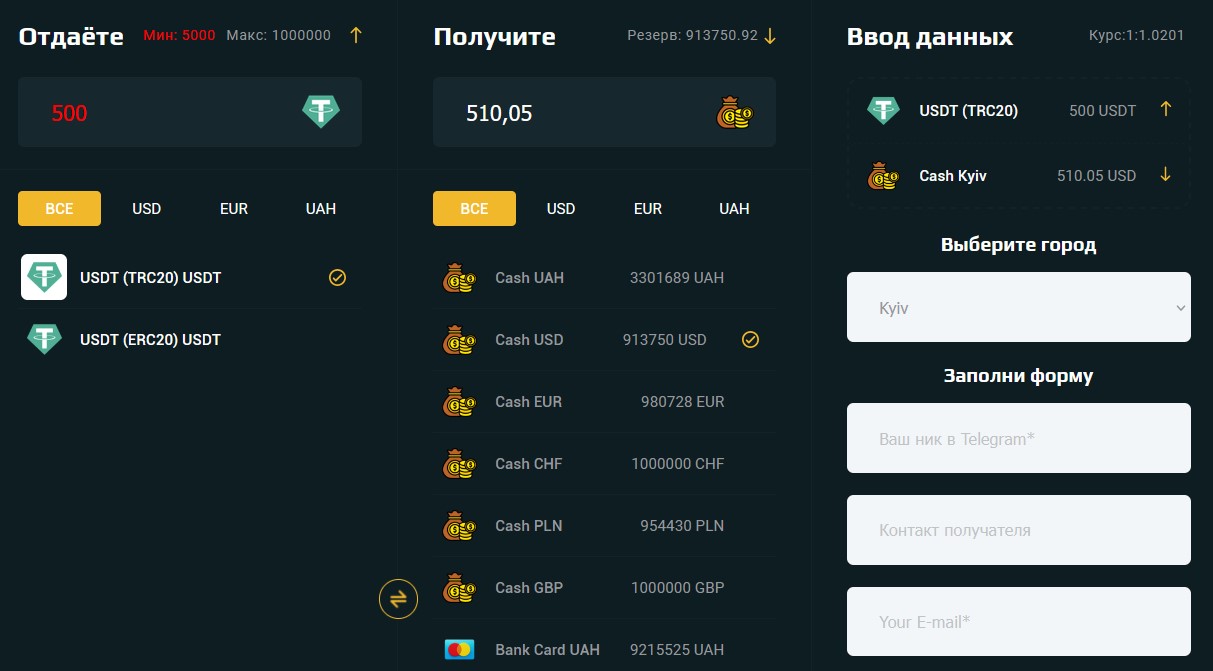1213x671 pixels.
Task: Pick Cash UAH as the receive option
Action: (604, 278)
